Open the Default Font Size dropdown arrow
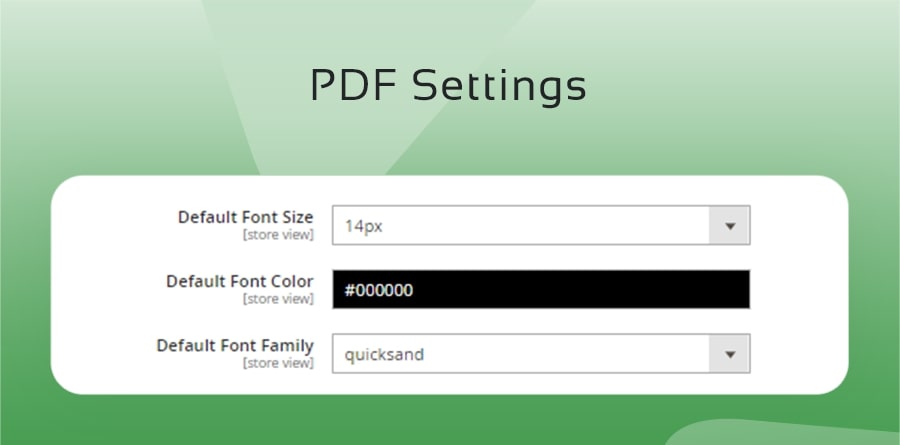 point(729,226)
